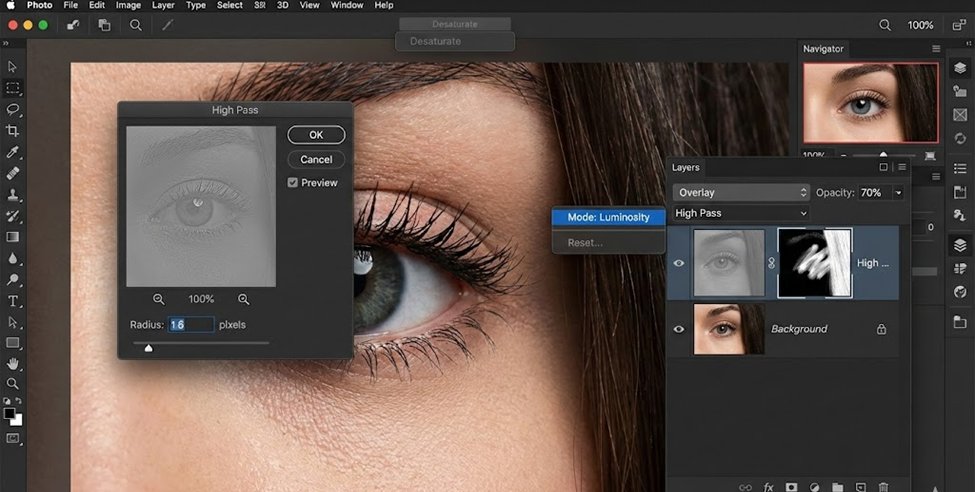This screenshot has height=492, width=975.
Task: Select the Rectangular Marquee tool
Action: (x=12, y=88)
